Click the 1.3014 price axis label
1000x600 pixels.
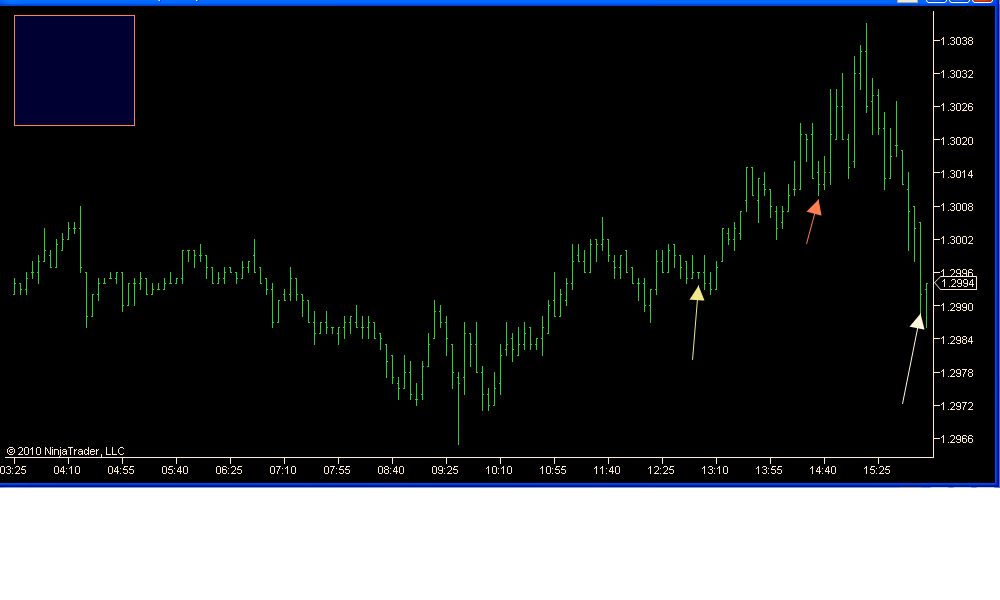click(x=957, y=174)
